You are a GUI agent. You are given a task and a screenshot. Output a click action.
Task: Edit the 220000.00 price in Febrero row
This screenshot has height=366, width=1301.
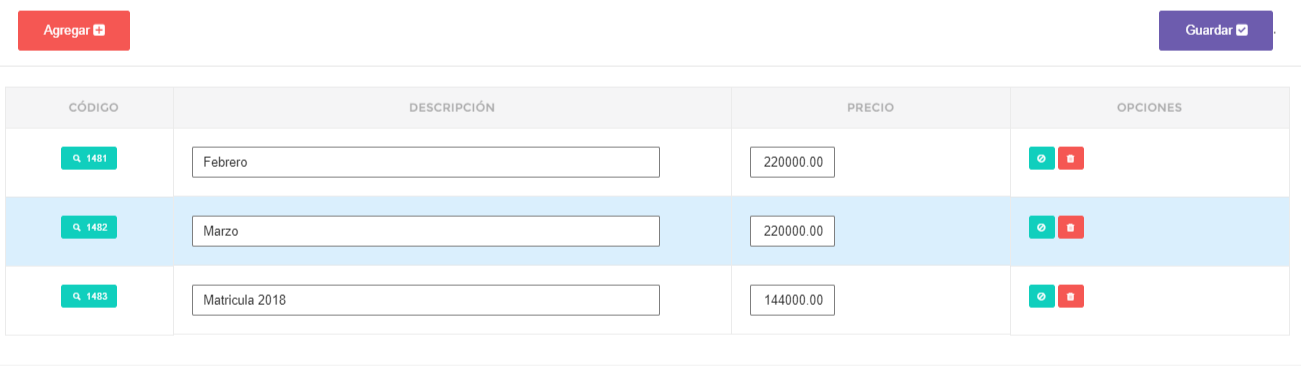click(x=792, y=162)
